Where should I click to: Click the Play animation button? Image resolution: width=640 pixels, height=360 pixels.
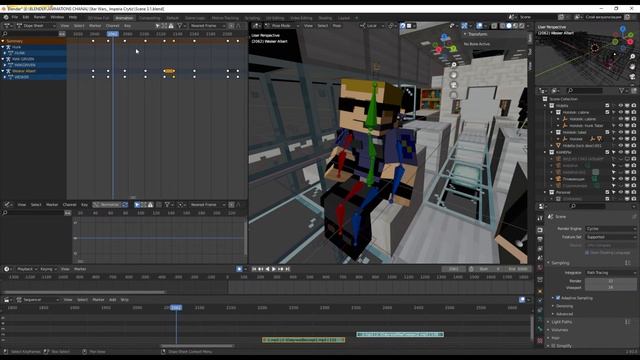pos(274,269)
